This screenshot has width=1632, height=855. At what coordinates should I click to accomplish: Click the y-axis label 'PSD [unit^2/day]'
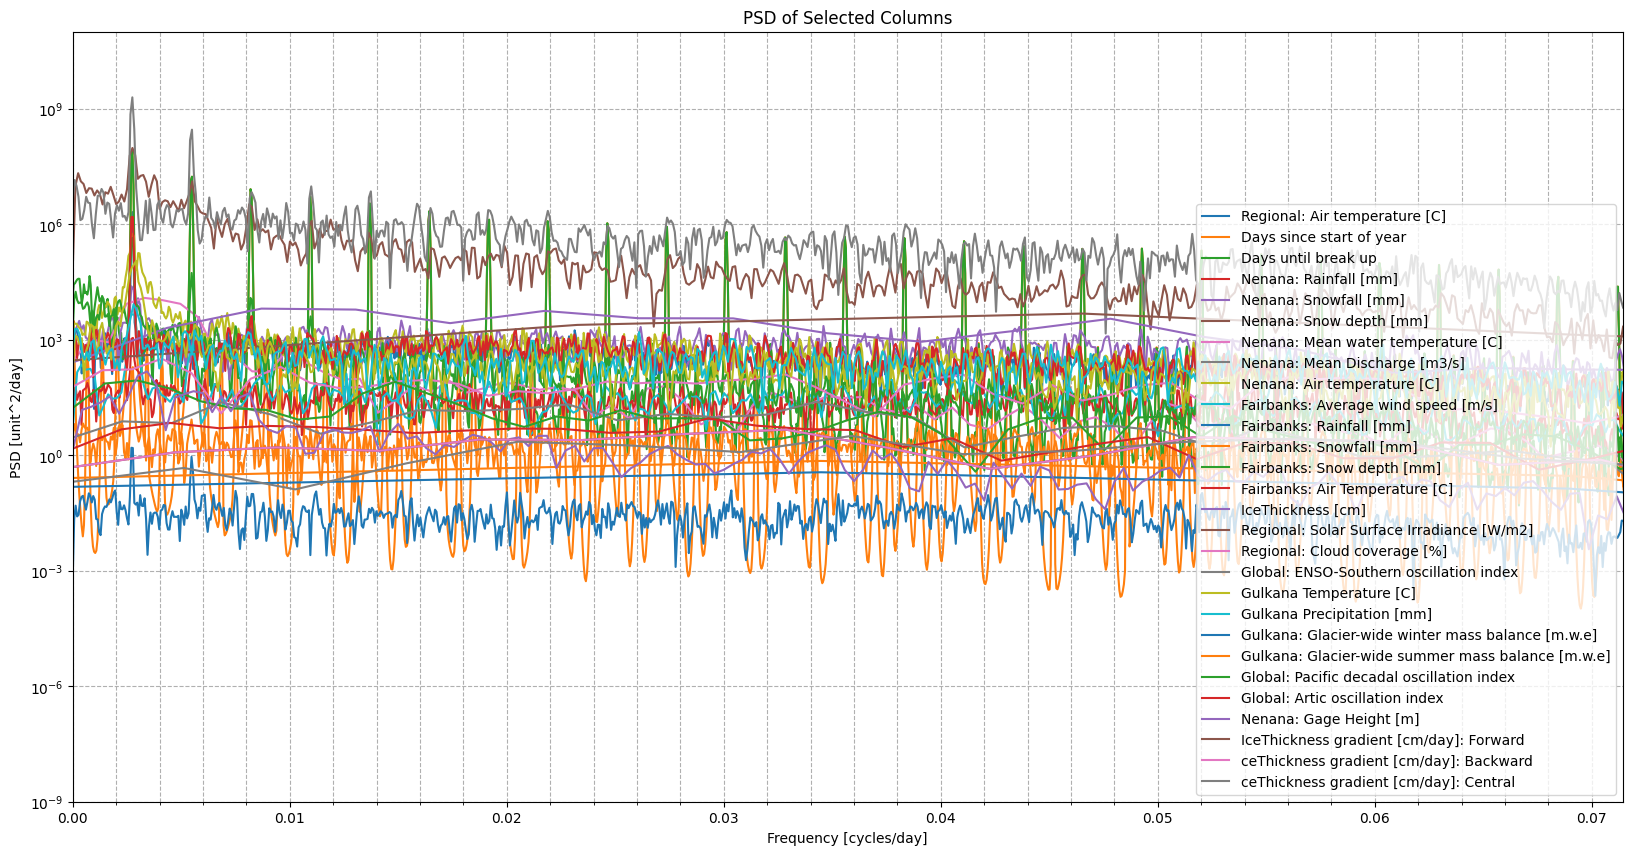click(x=15, y=418)
